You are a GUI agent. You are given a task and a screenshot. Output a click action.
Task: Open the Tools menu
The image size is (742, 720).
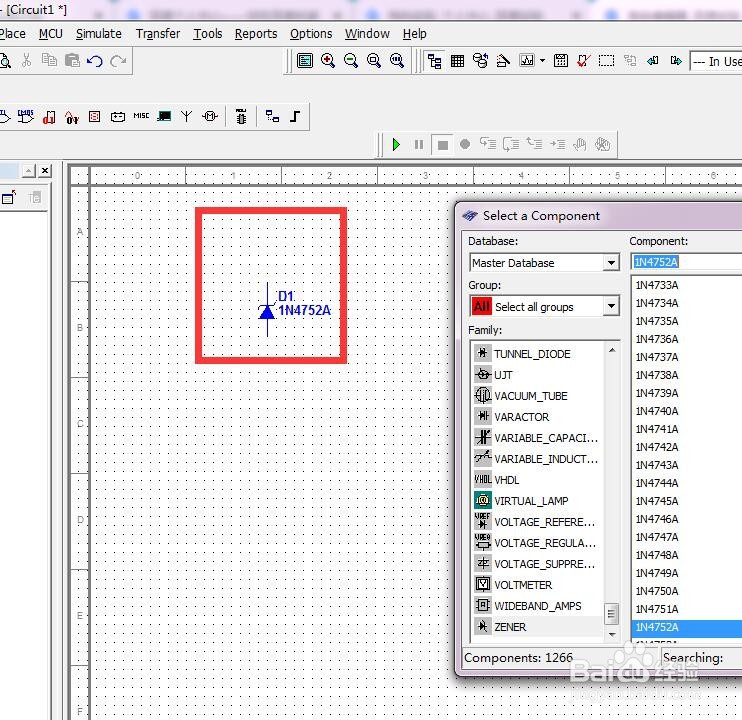point(208,34)
